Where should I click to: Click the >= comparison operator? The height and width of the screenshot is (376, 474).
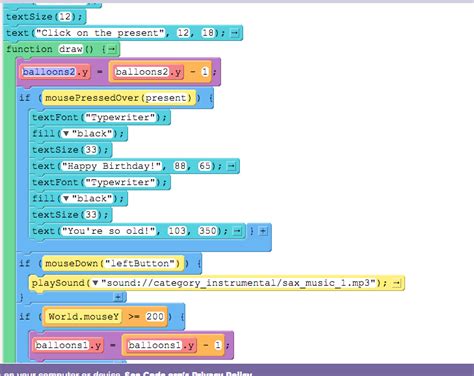point(134,317)
